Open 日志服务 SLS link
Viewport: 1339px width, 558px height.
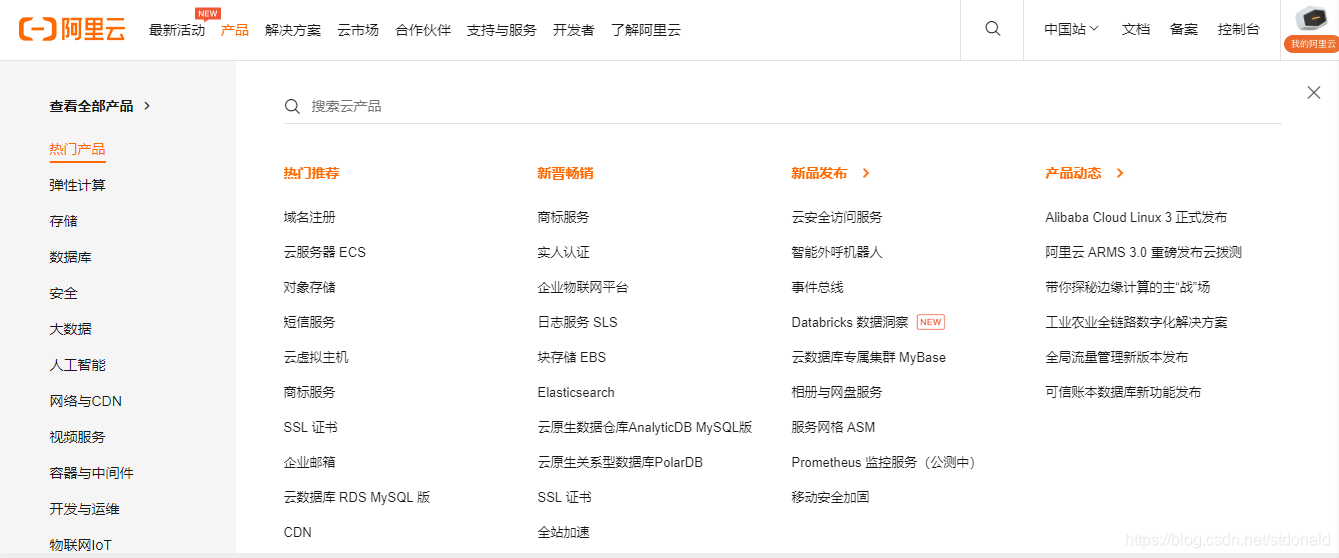coord(578,322)
